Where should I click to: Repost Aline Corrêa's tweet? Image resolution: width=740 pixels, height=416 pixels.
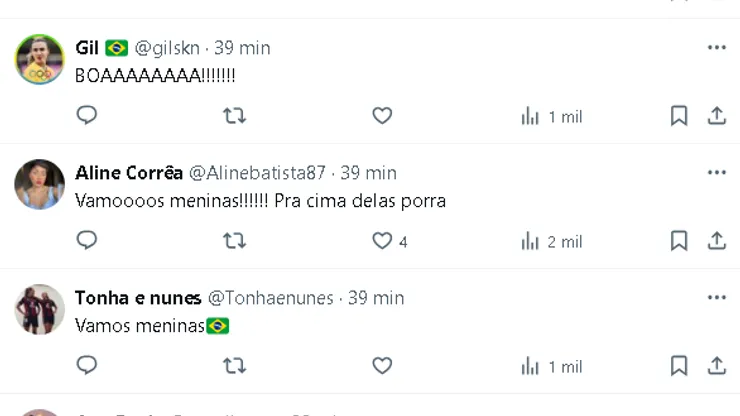point(234,241)
